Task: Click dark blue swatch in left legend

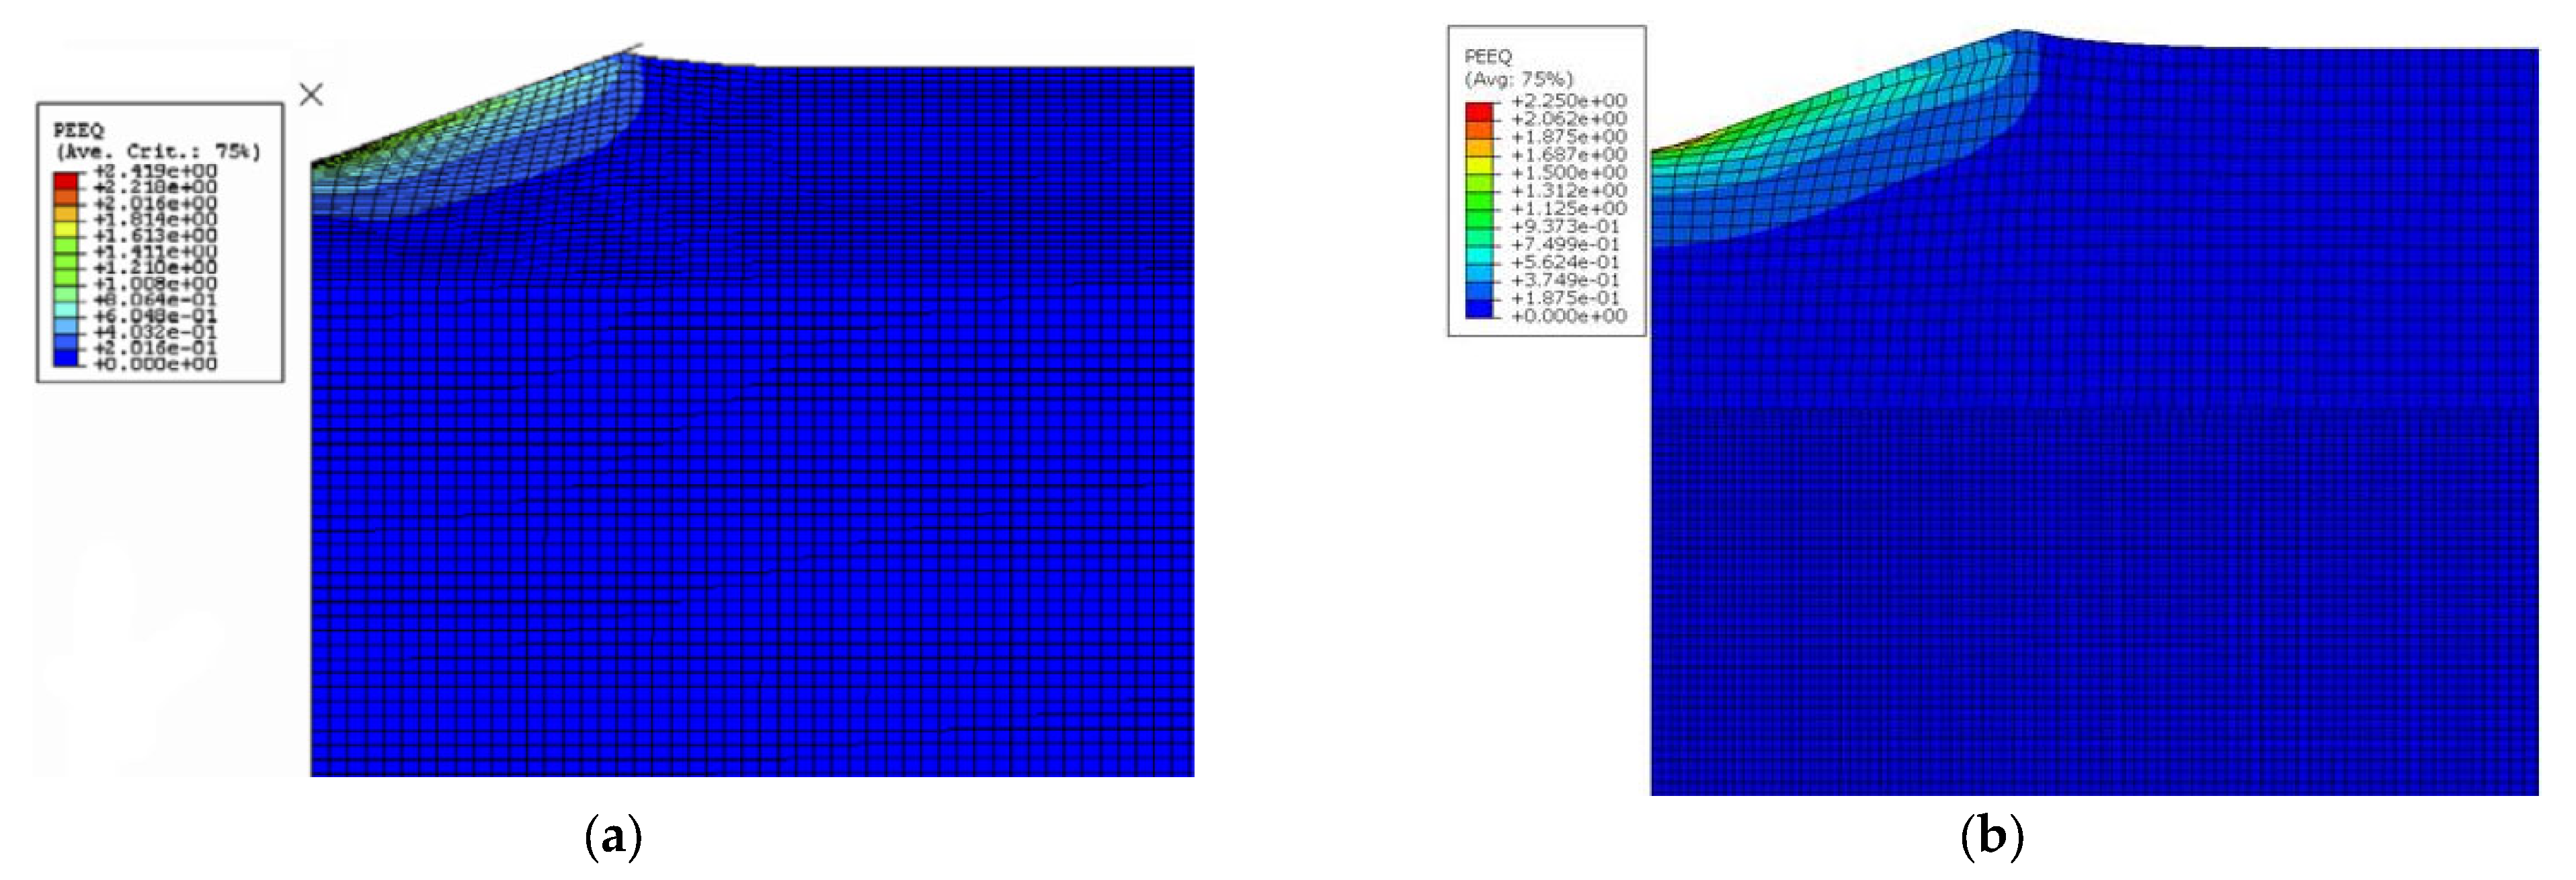Action: click(65, 357)
